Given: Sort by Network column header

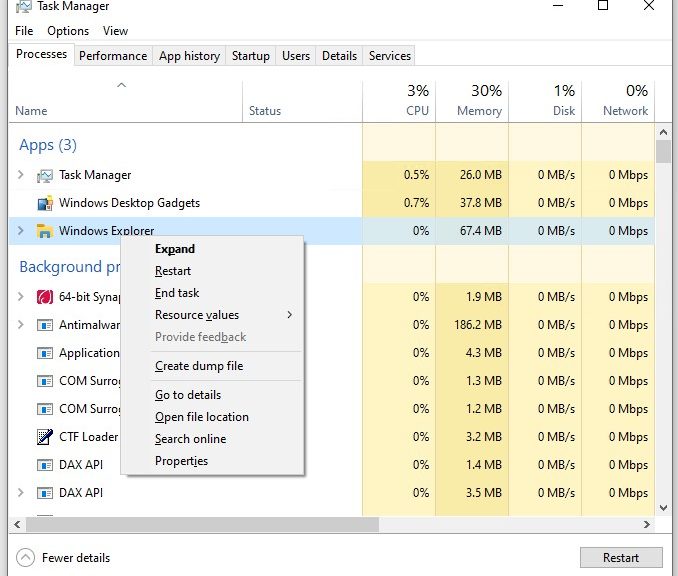Looking at the screenshot, I should [x=618, y=101].
